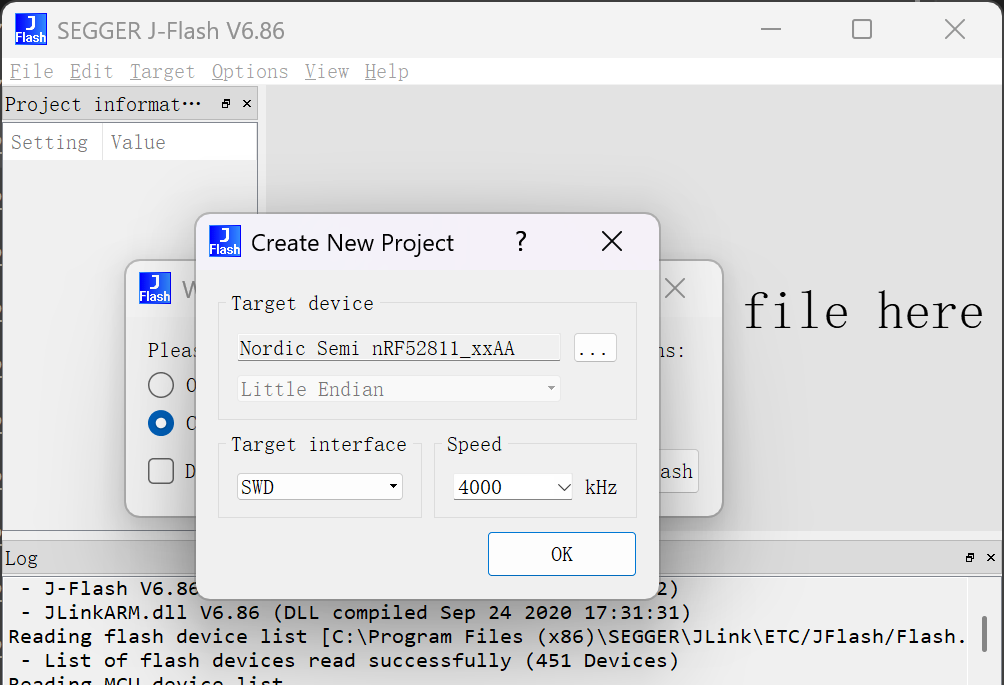Click the Nordic Semi nRF52811_xxAA device field
Screen dimensions: 1004x685
pyautogui.click(x=398, y=348)
